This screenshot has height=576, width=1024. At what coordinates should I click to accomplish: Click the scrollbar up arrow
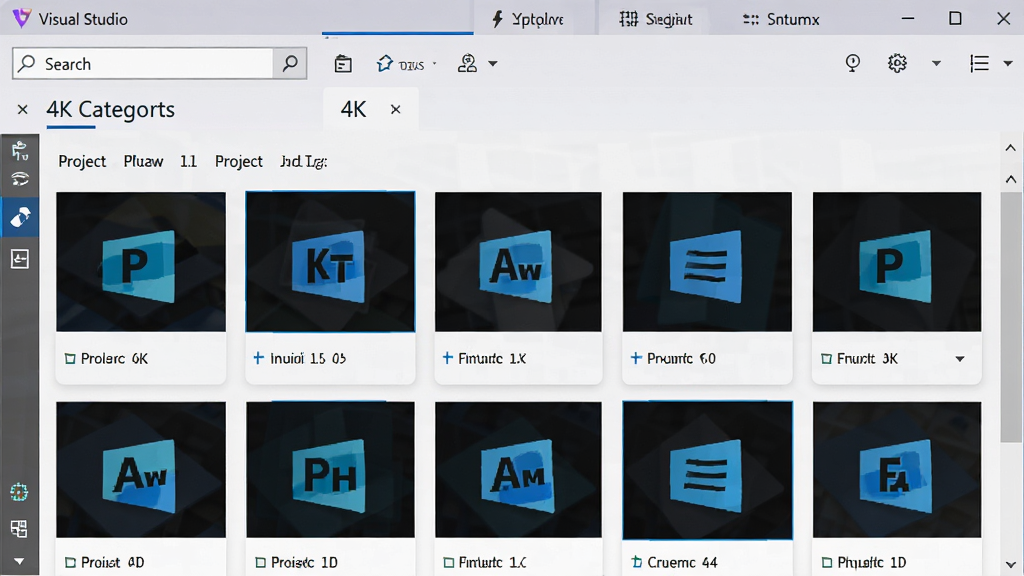(x=1010, y=179)
